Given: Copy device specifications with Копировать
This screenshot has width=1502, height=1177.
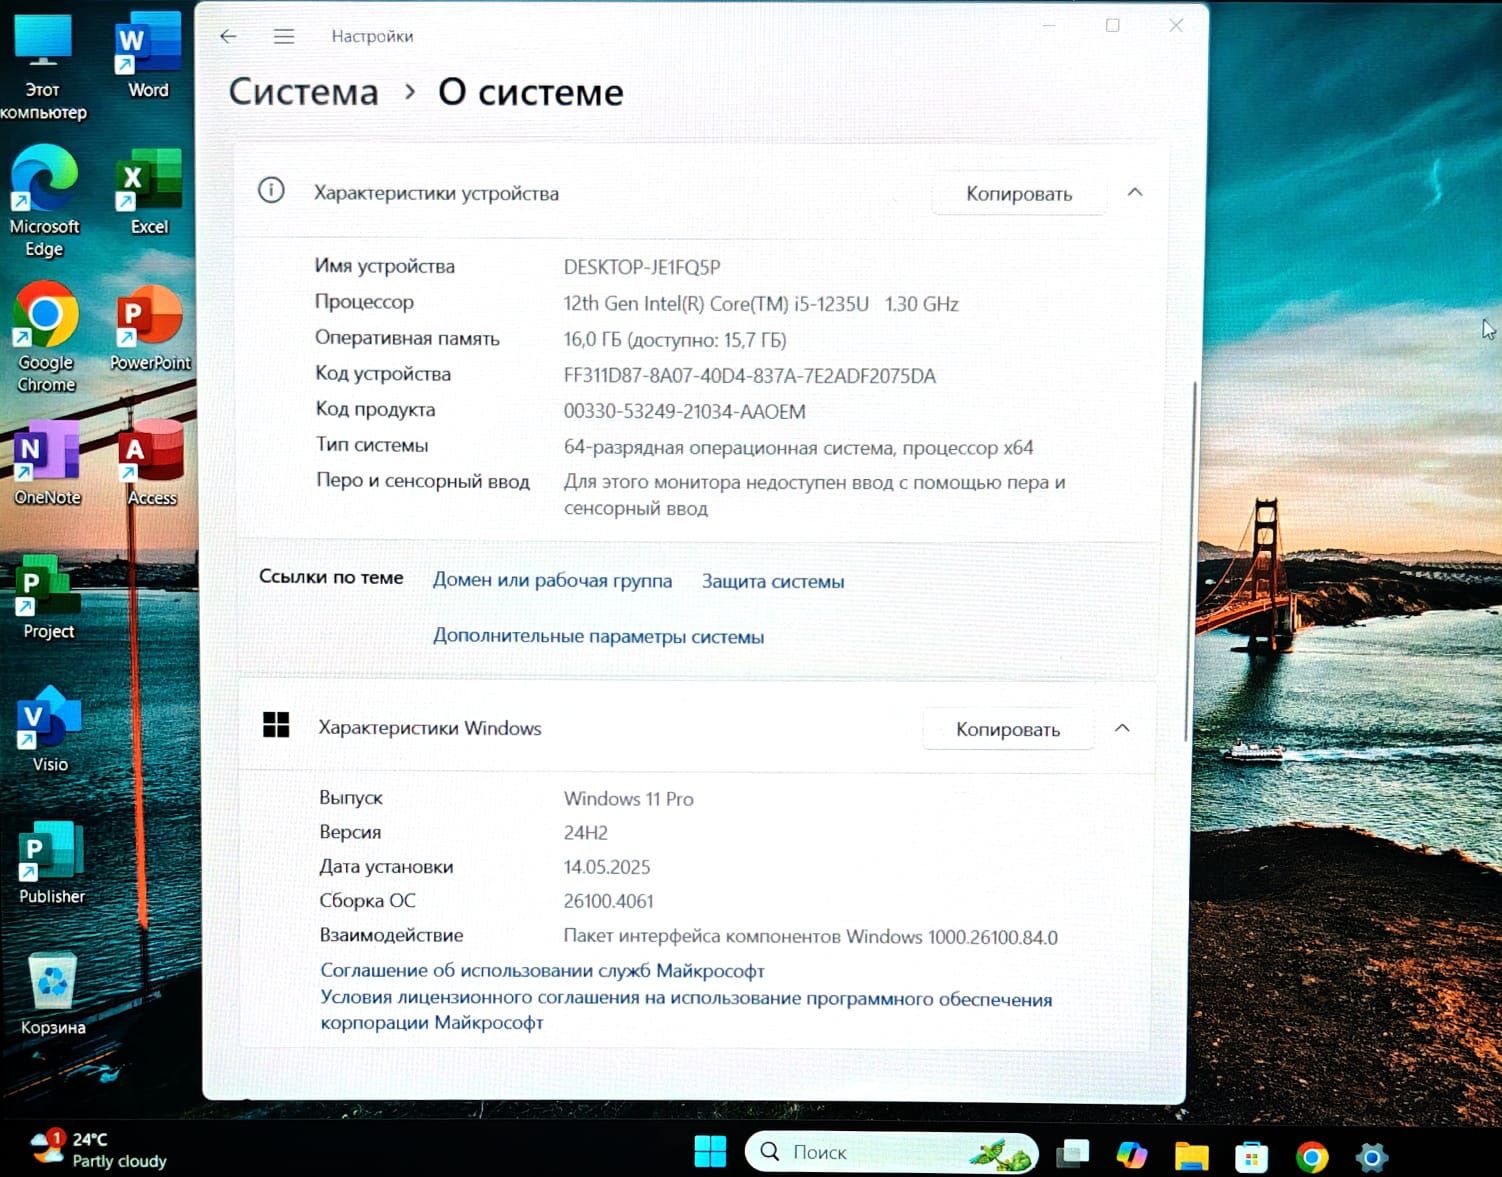Looking at the screenshot, I should coord(1019,193).
